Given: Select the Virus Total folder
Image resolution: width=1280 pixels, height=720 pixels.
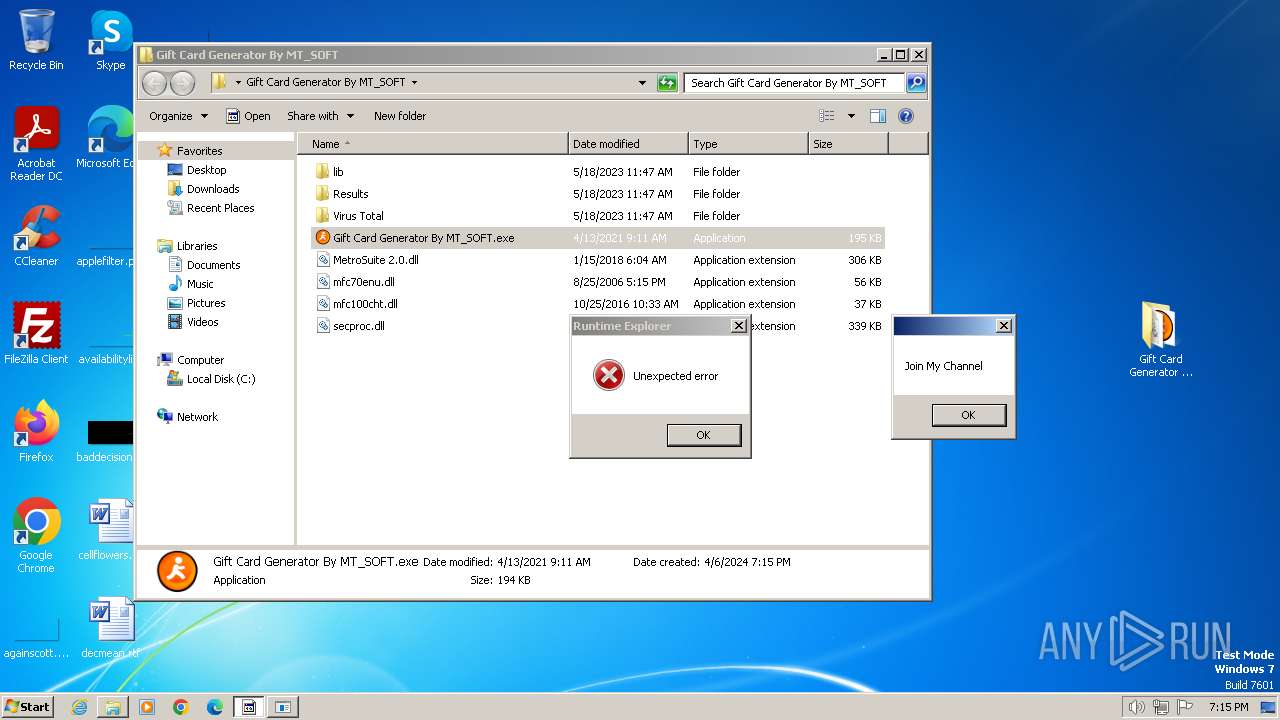Looking at the screenshot, I should (598, 216).
